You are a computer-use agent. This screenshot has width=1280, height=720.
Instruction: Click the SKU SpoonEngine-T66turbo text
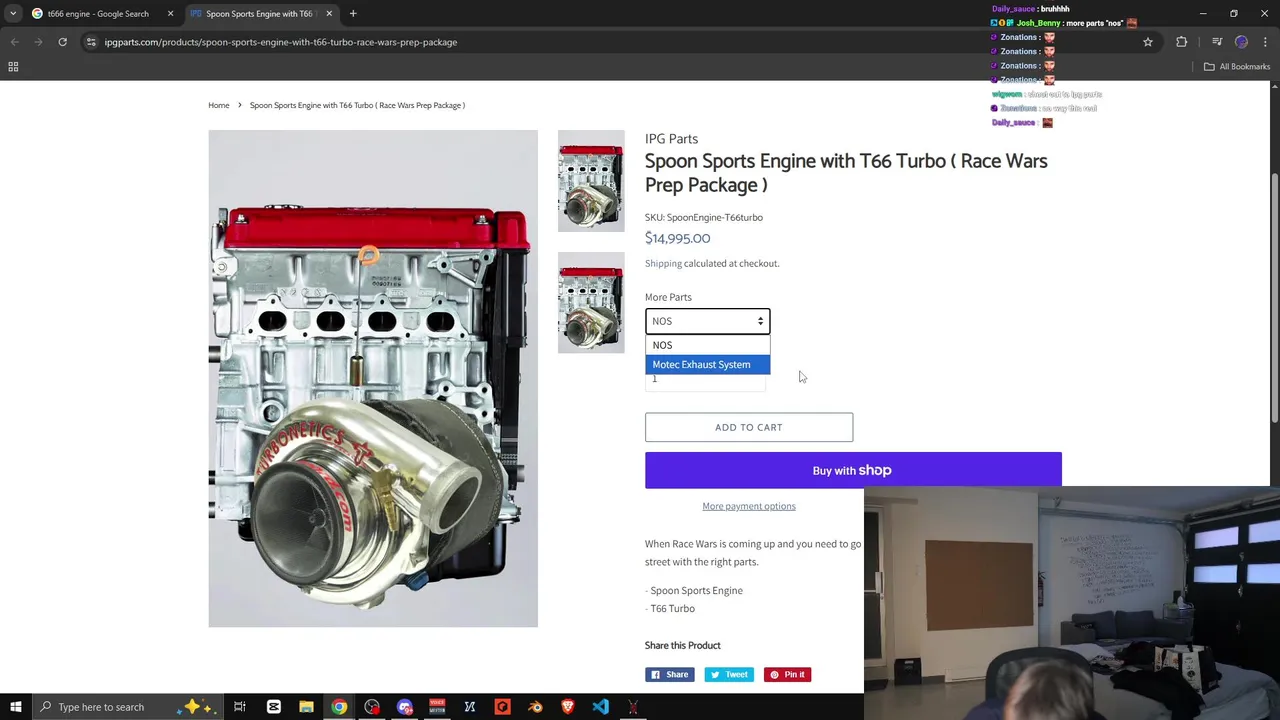[704, 217]
